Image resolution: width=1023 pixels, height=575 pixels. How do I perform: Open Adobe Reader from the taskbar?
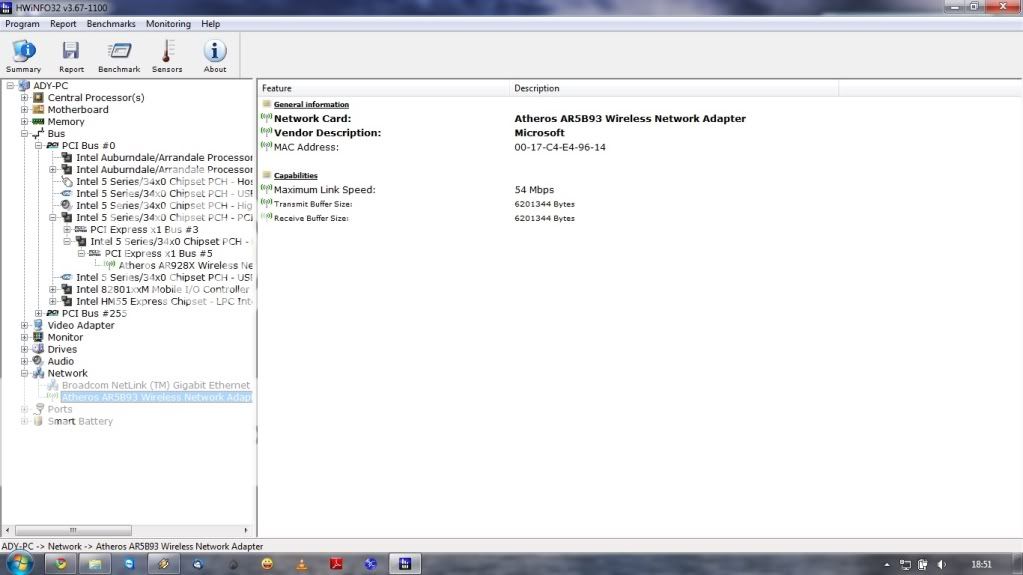[337, 564]
